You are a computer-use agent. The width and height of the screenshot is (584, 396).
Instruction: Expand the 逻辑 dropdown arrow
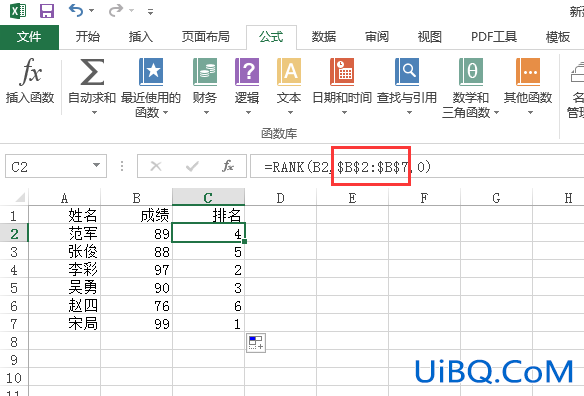(x=248, y=112)
